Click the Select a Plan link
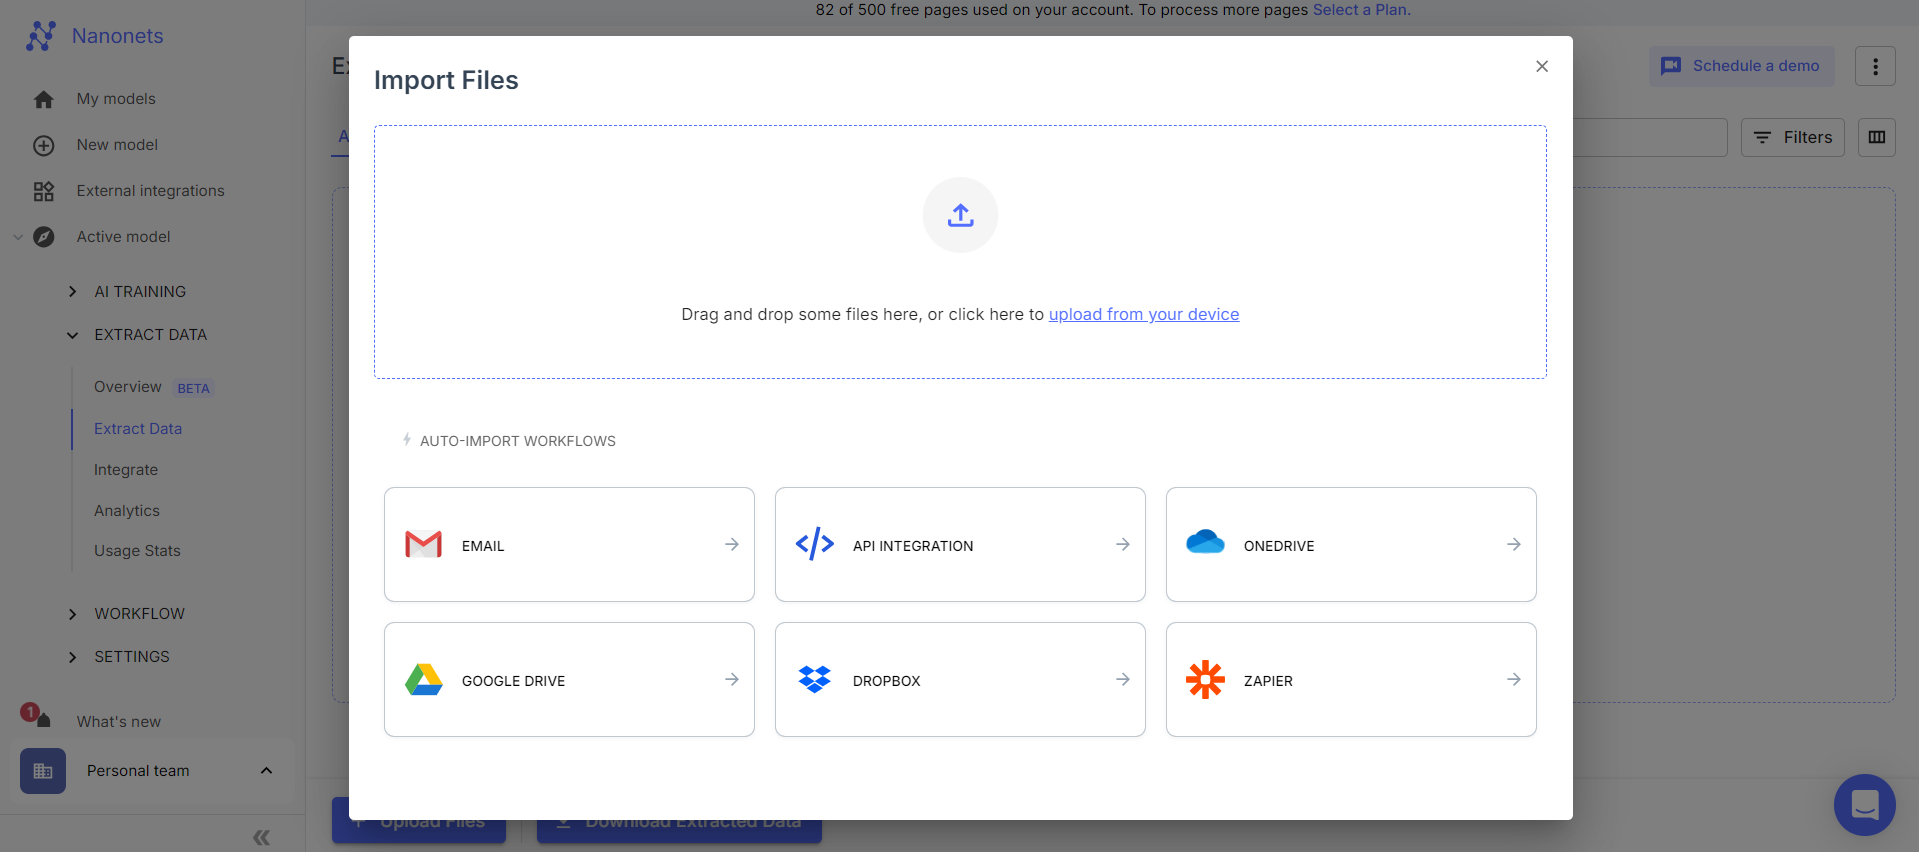The width and height of the screenshot is (1919, 852). point(1361,10)
